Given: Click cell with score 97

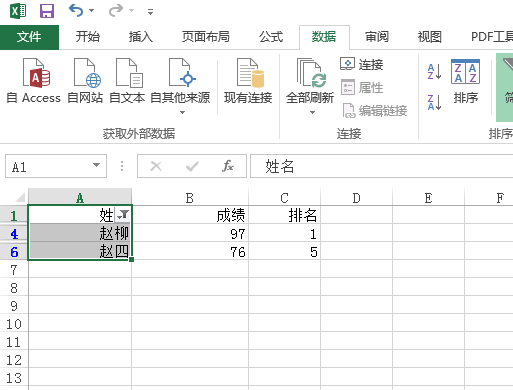Looking at the screenshot, I should (190, 233).
